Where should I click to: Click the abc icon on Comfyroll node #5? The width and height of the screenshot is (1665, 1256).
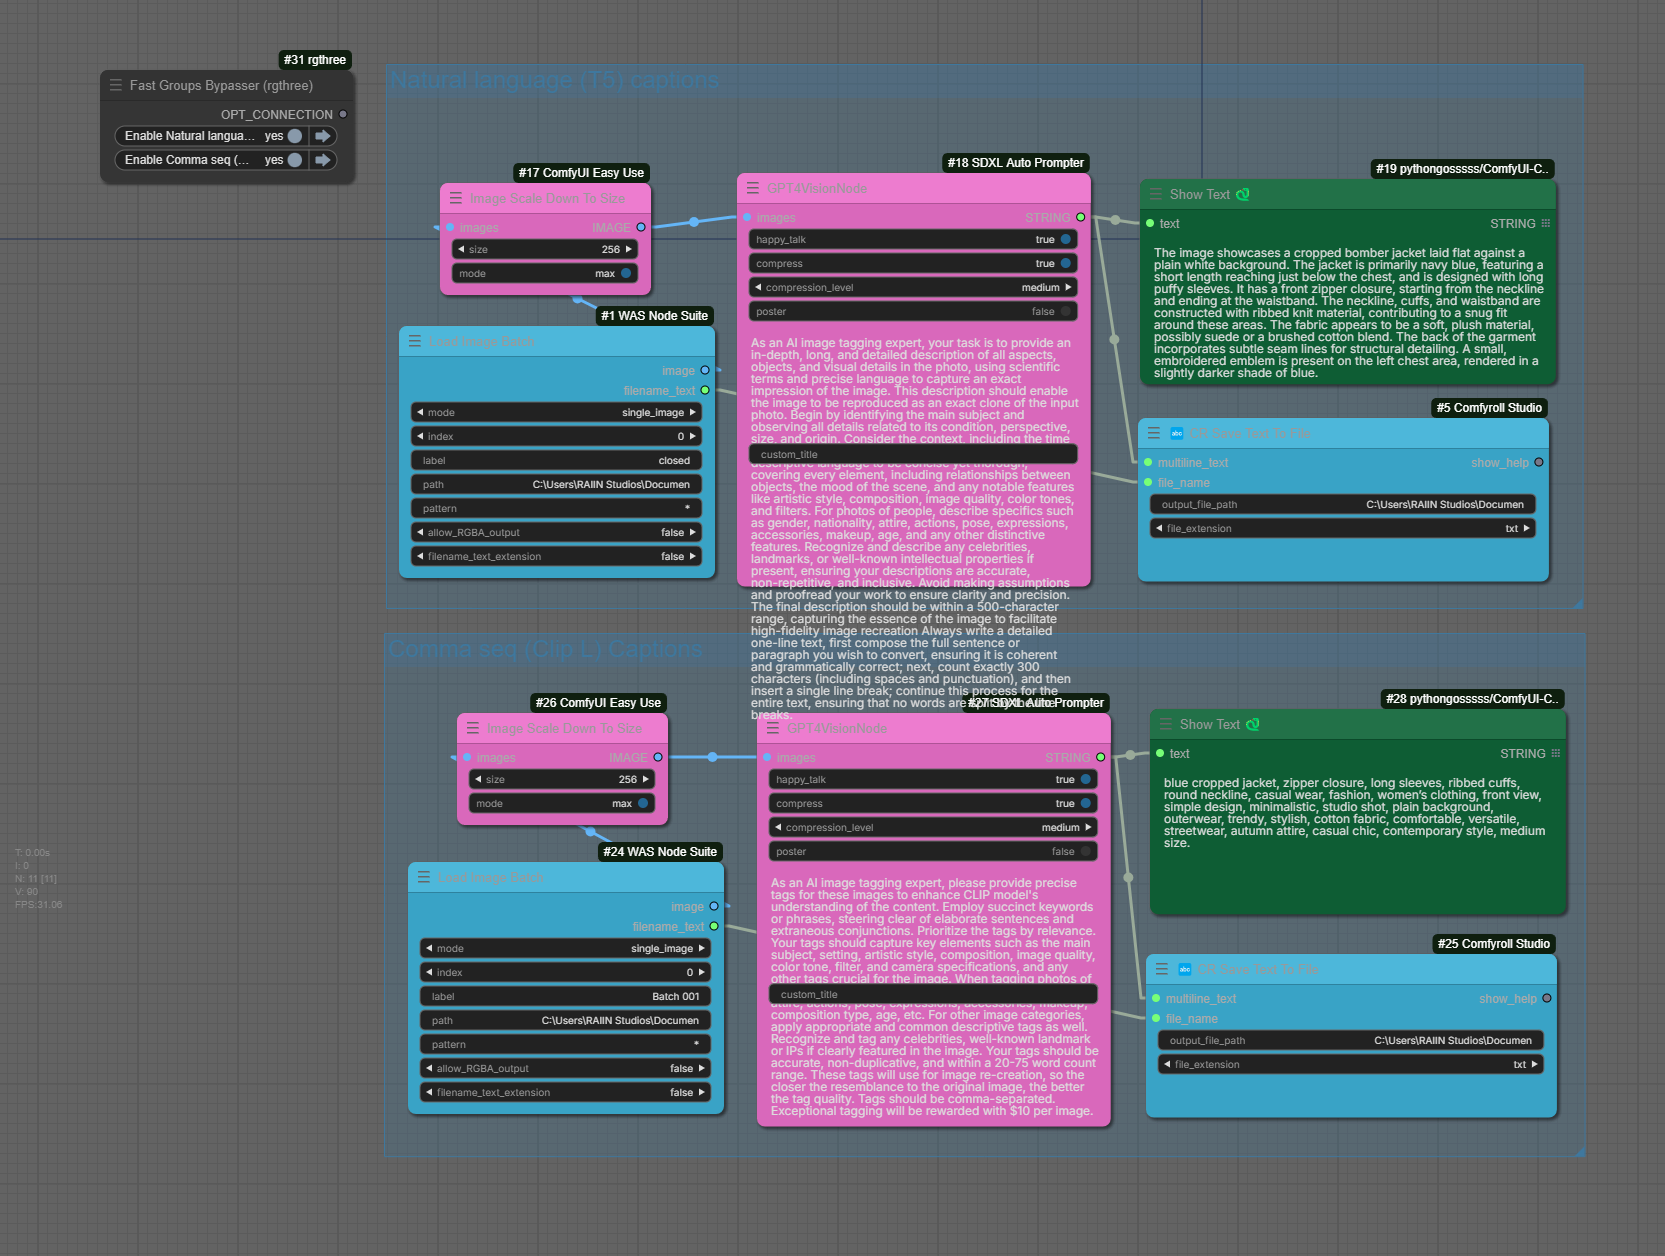(x=1177, y=434)
